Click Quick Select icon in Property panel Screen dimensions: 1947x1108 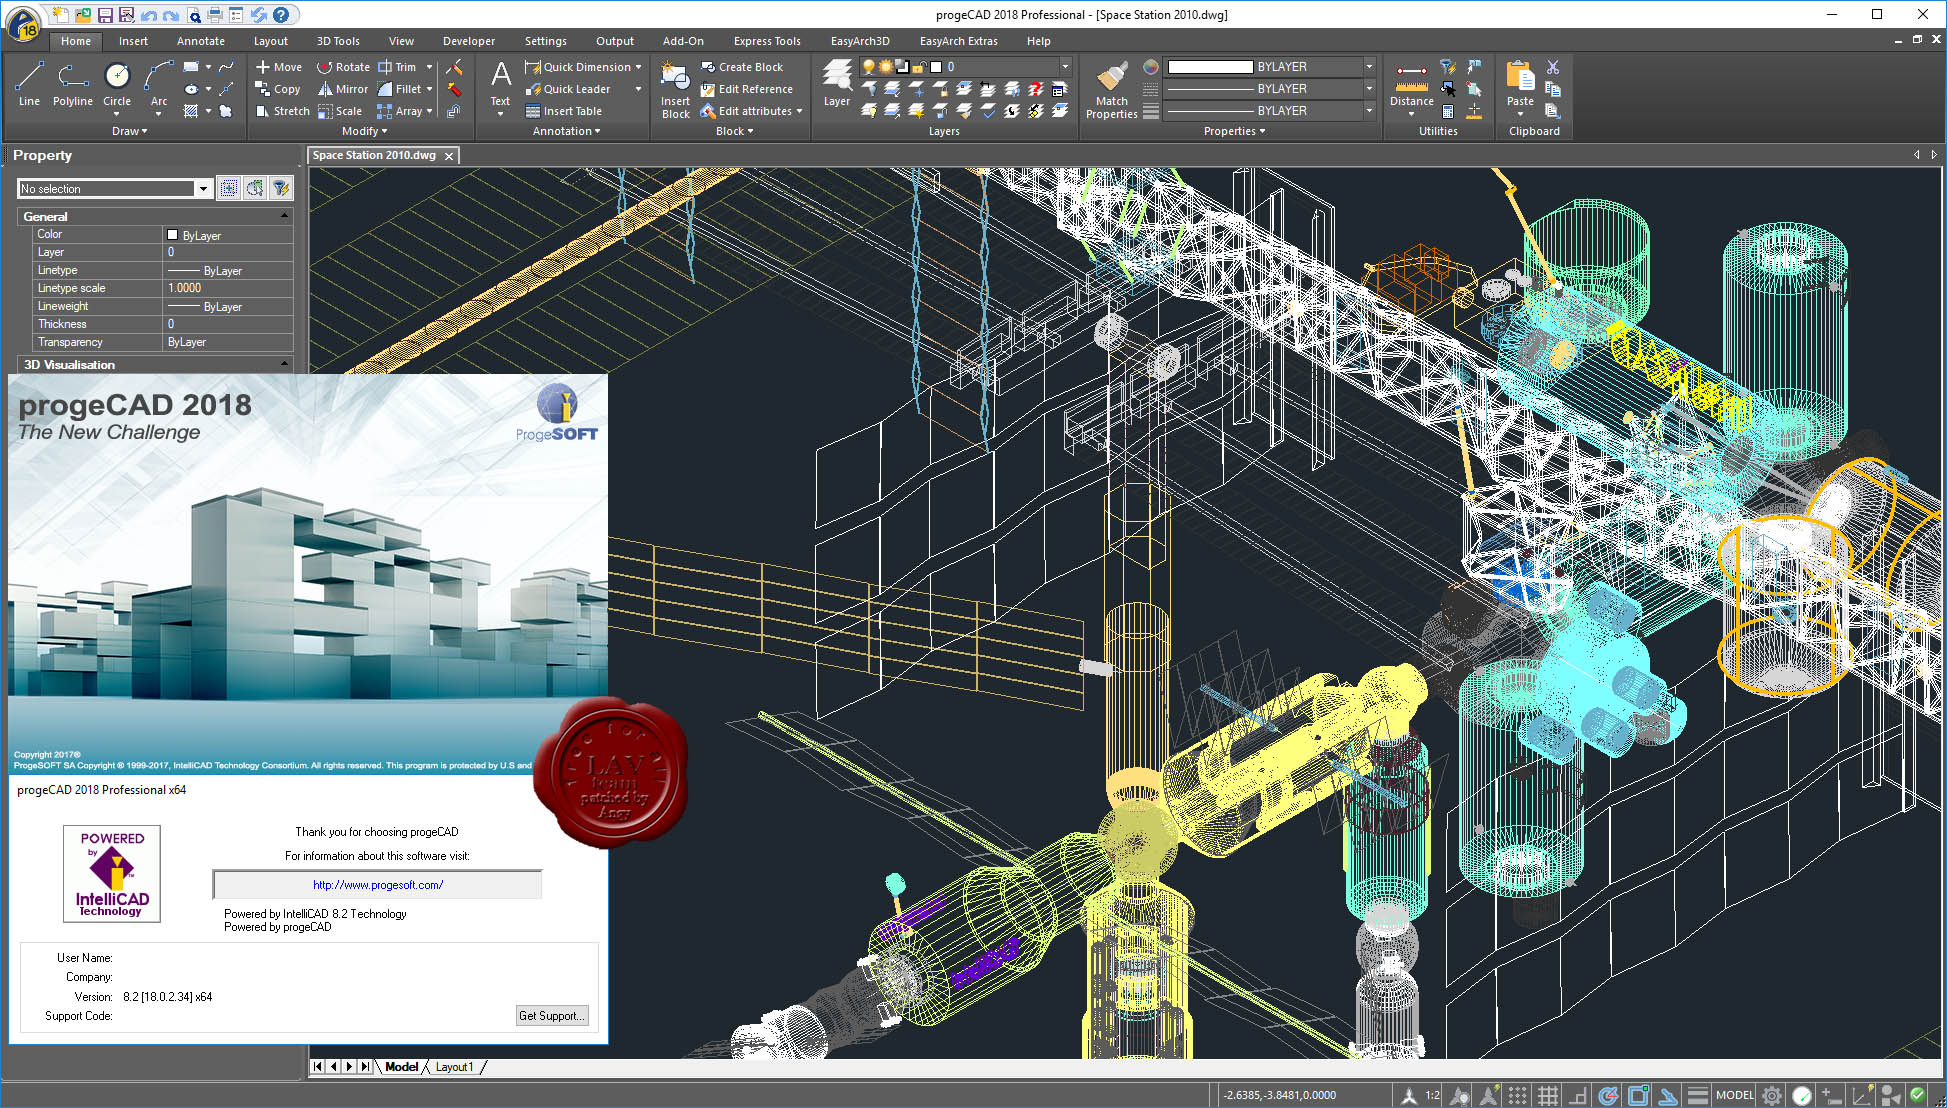(x=281, y=188)
